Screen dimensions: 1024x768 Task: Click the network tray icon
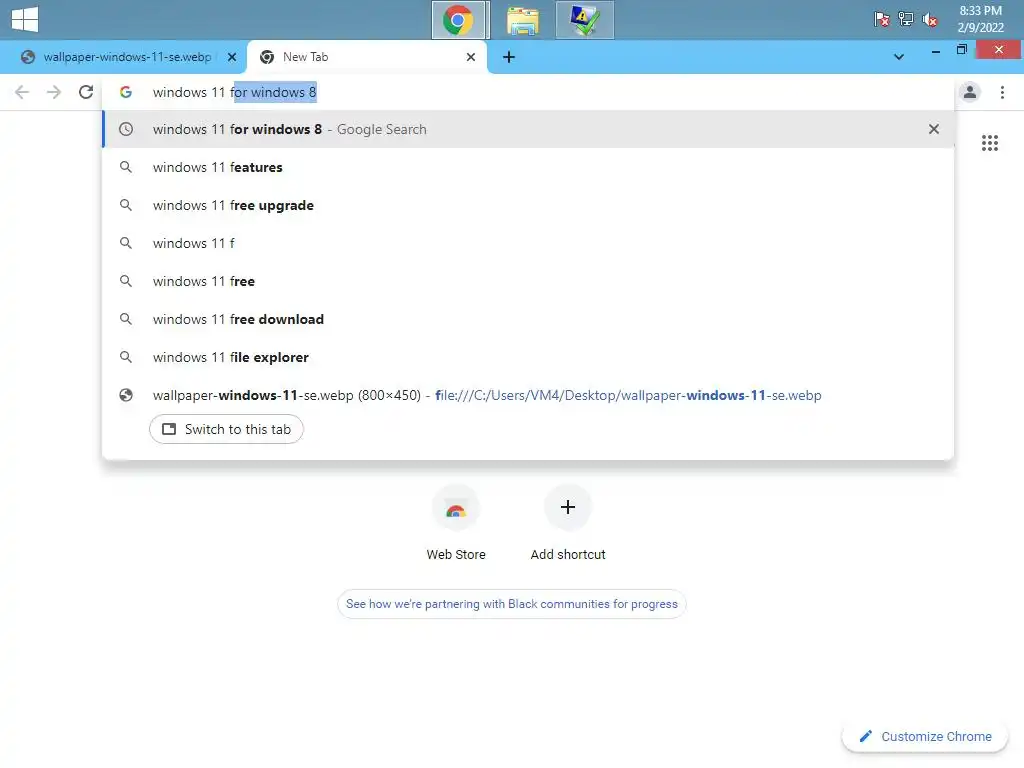coord(906,20)
